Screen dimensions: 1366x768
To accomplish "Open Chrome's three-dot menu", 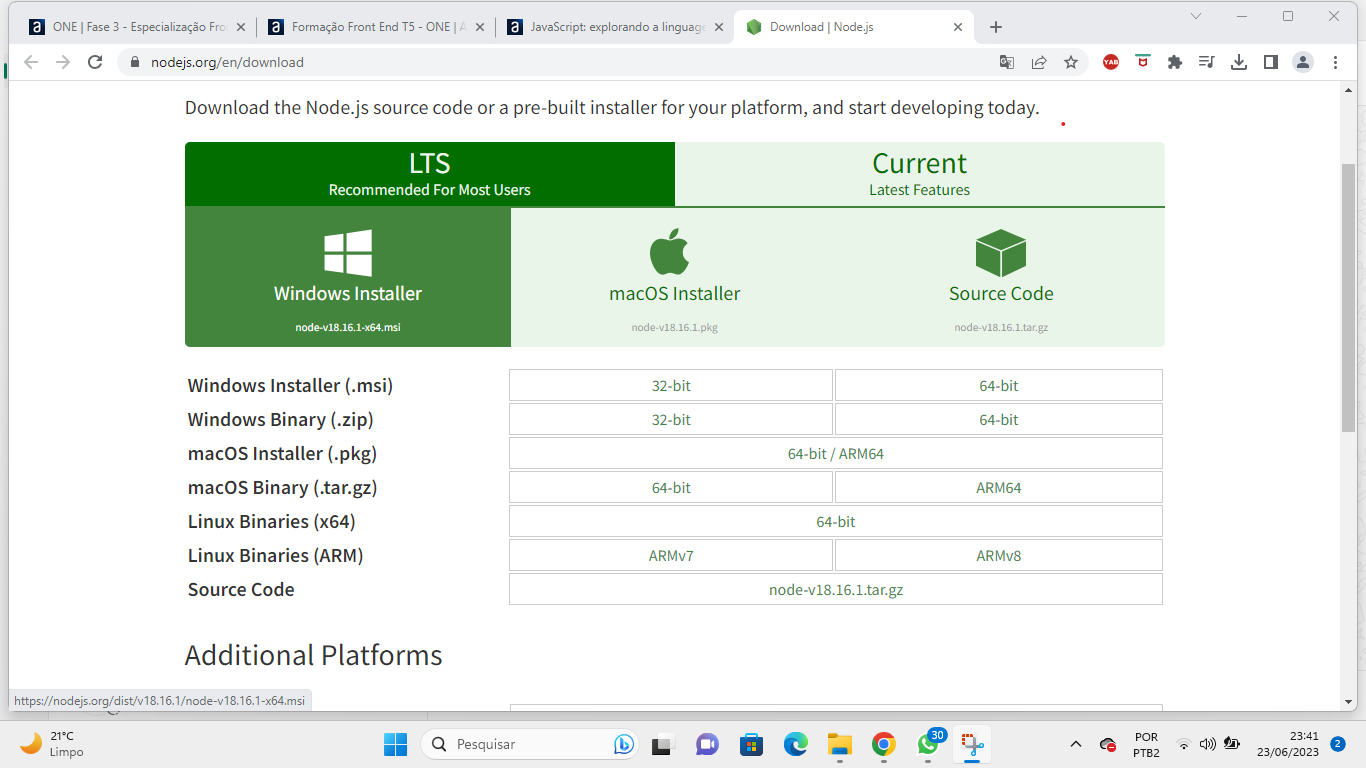I will point(1335,62).
